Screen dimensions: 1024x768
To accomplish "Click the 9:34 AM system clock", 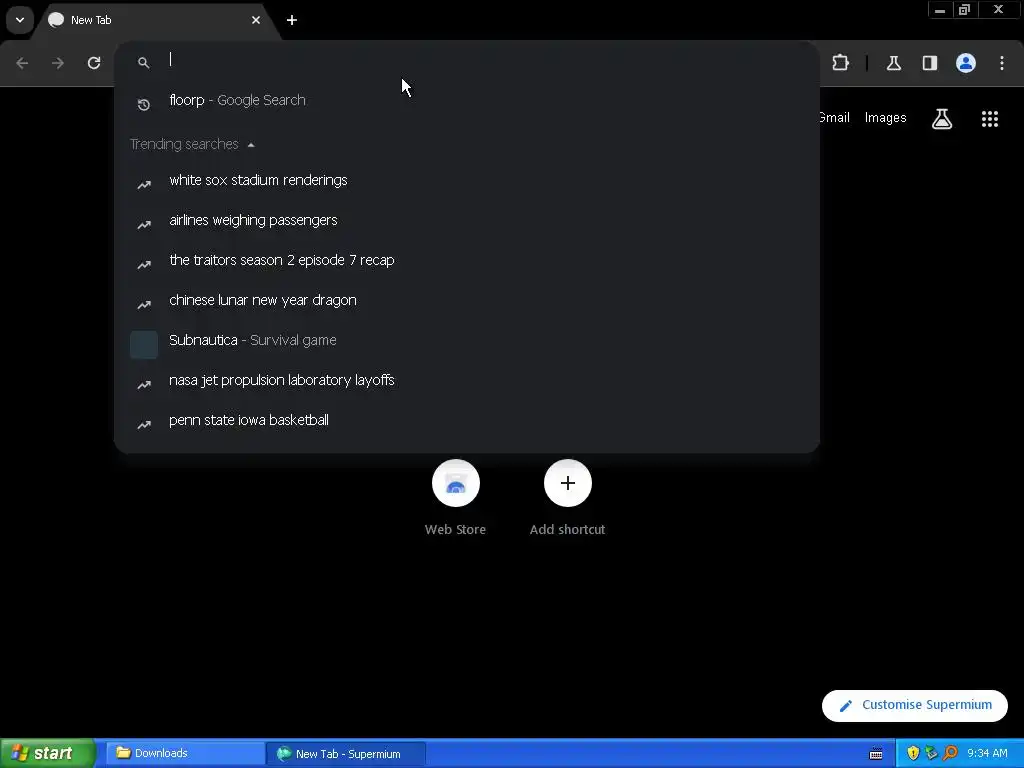I will pos(987,753).
